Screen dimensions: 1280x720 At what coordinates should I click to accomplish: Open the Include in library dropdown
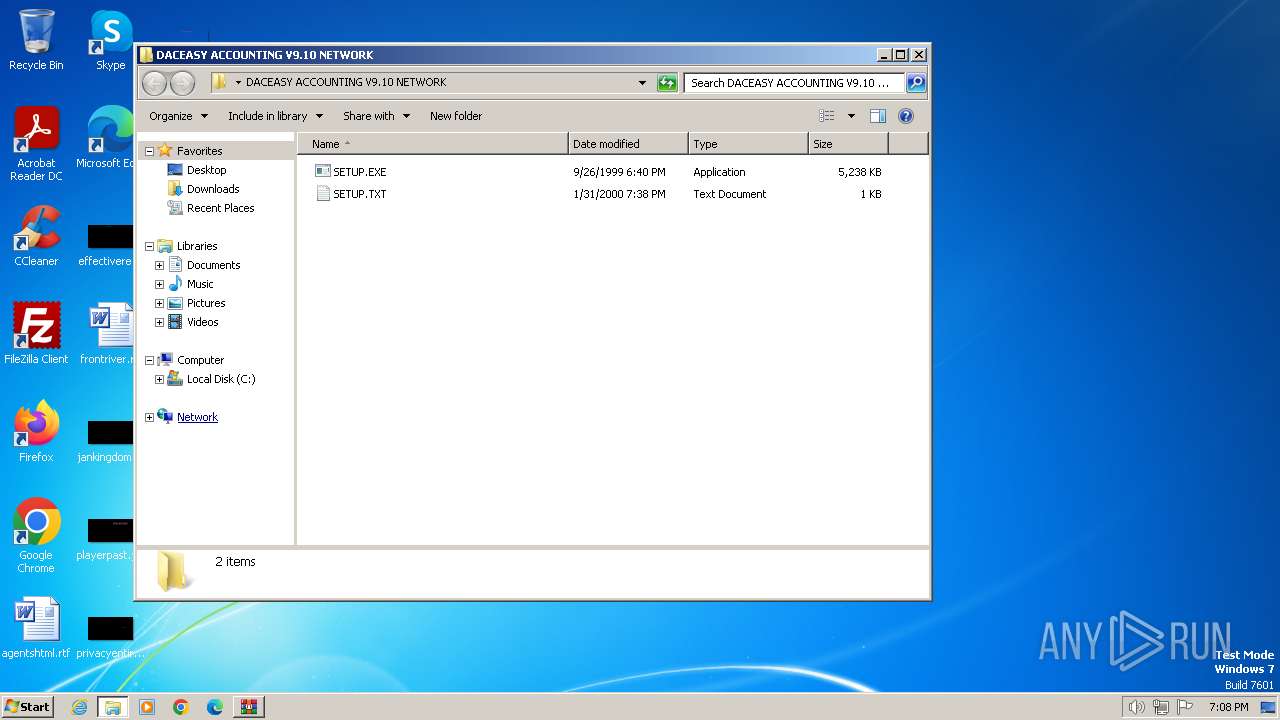(275, 116)
